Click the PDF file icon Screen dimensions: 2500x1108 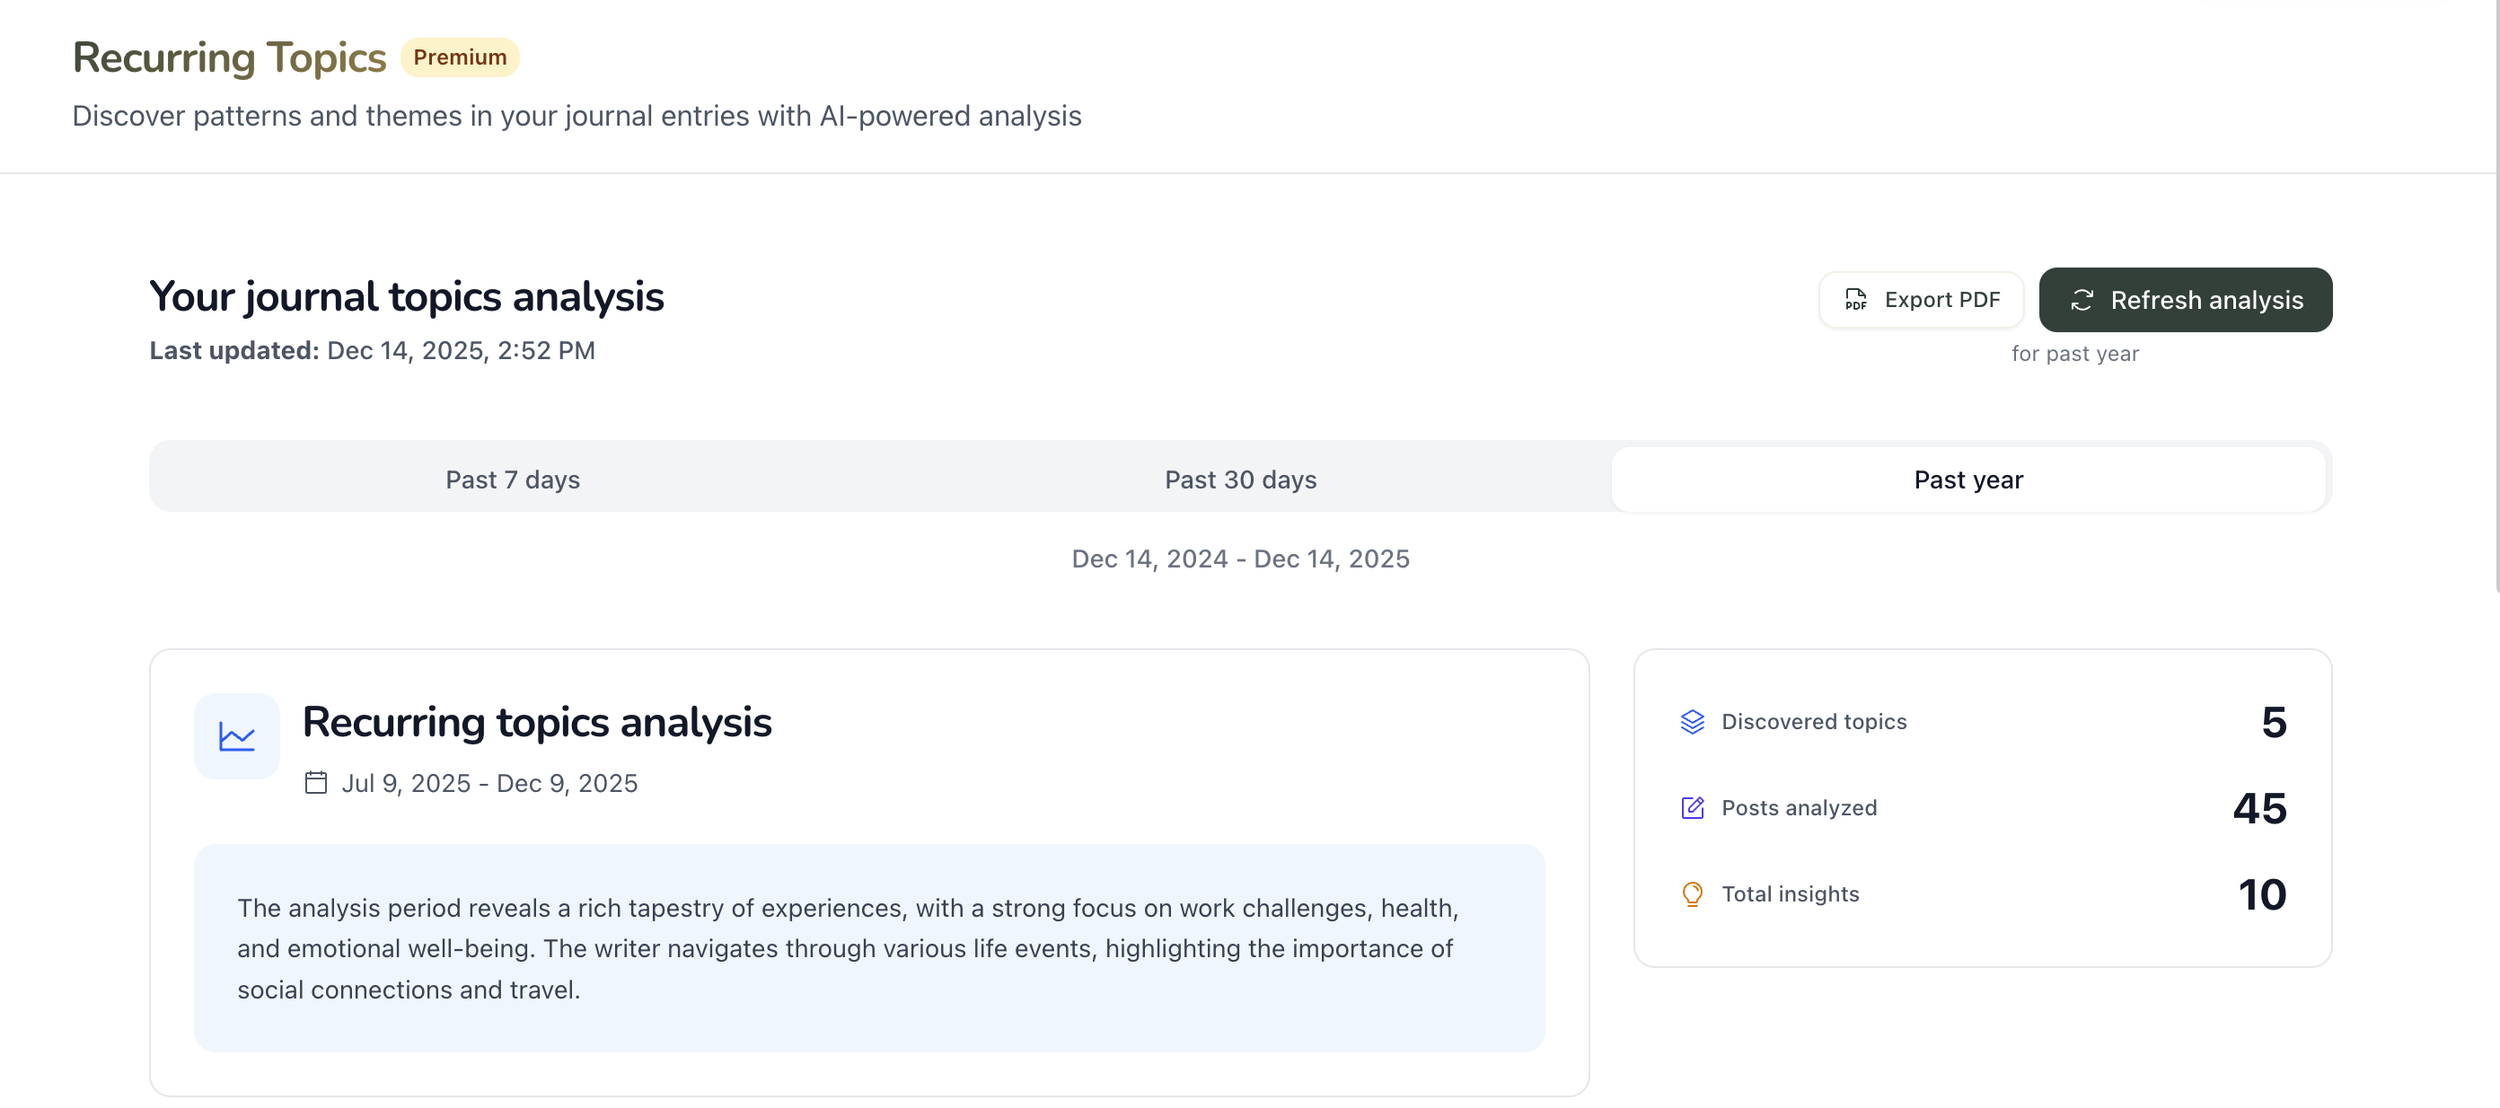tap(1856, 300)
